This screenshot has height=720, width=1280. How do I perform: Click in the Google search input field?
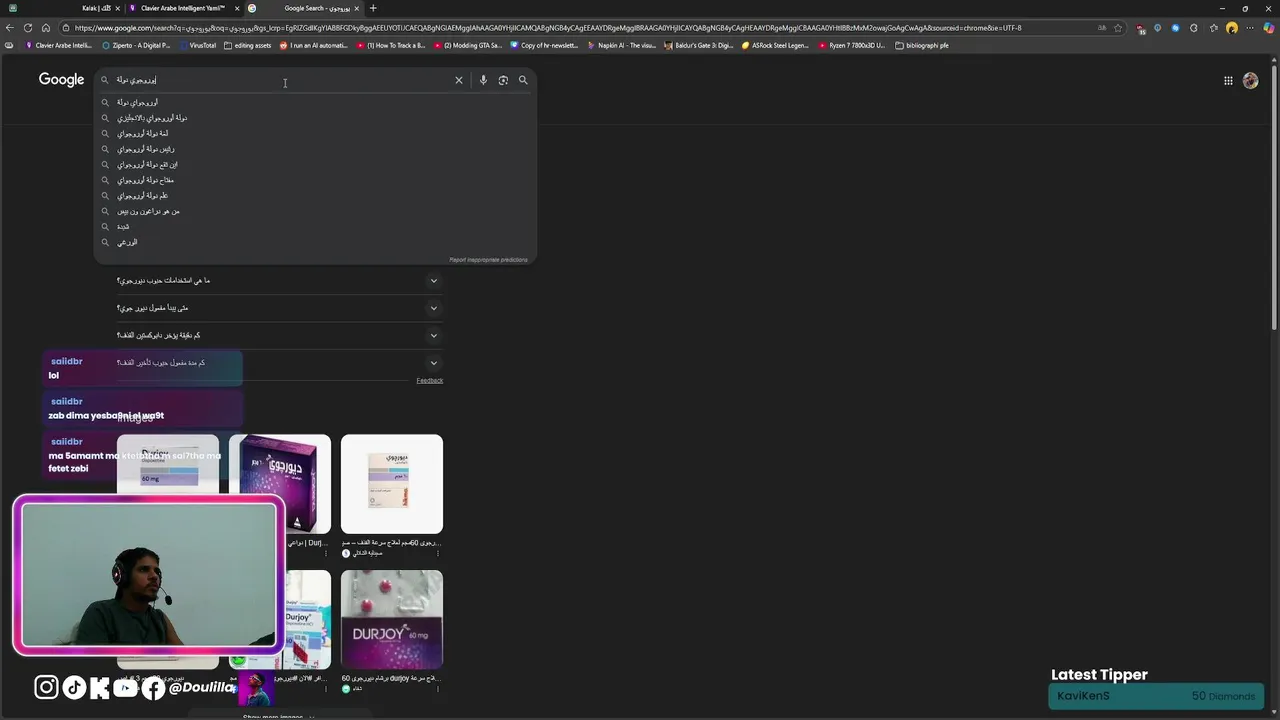[283, 80]
